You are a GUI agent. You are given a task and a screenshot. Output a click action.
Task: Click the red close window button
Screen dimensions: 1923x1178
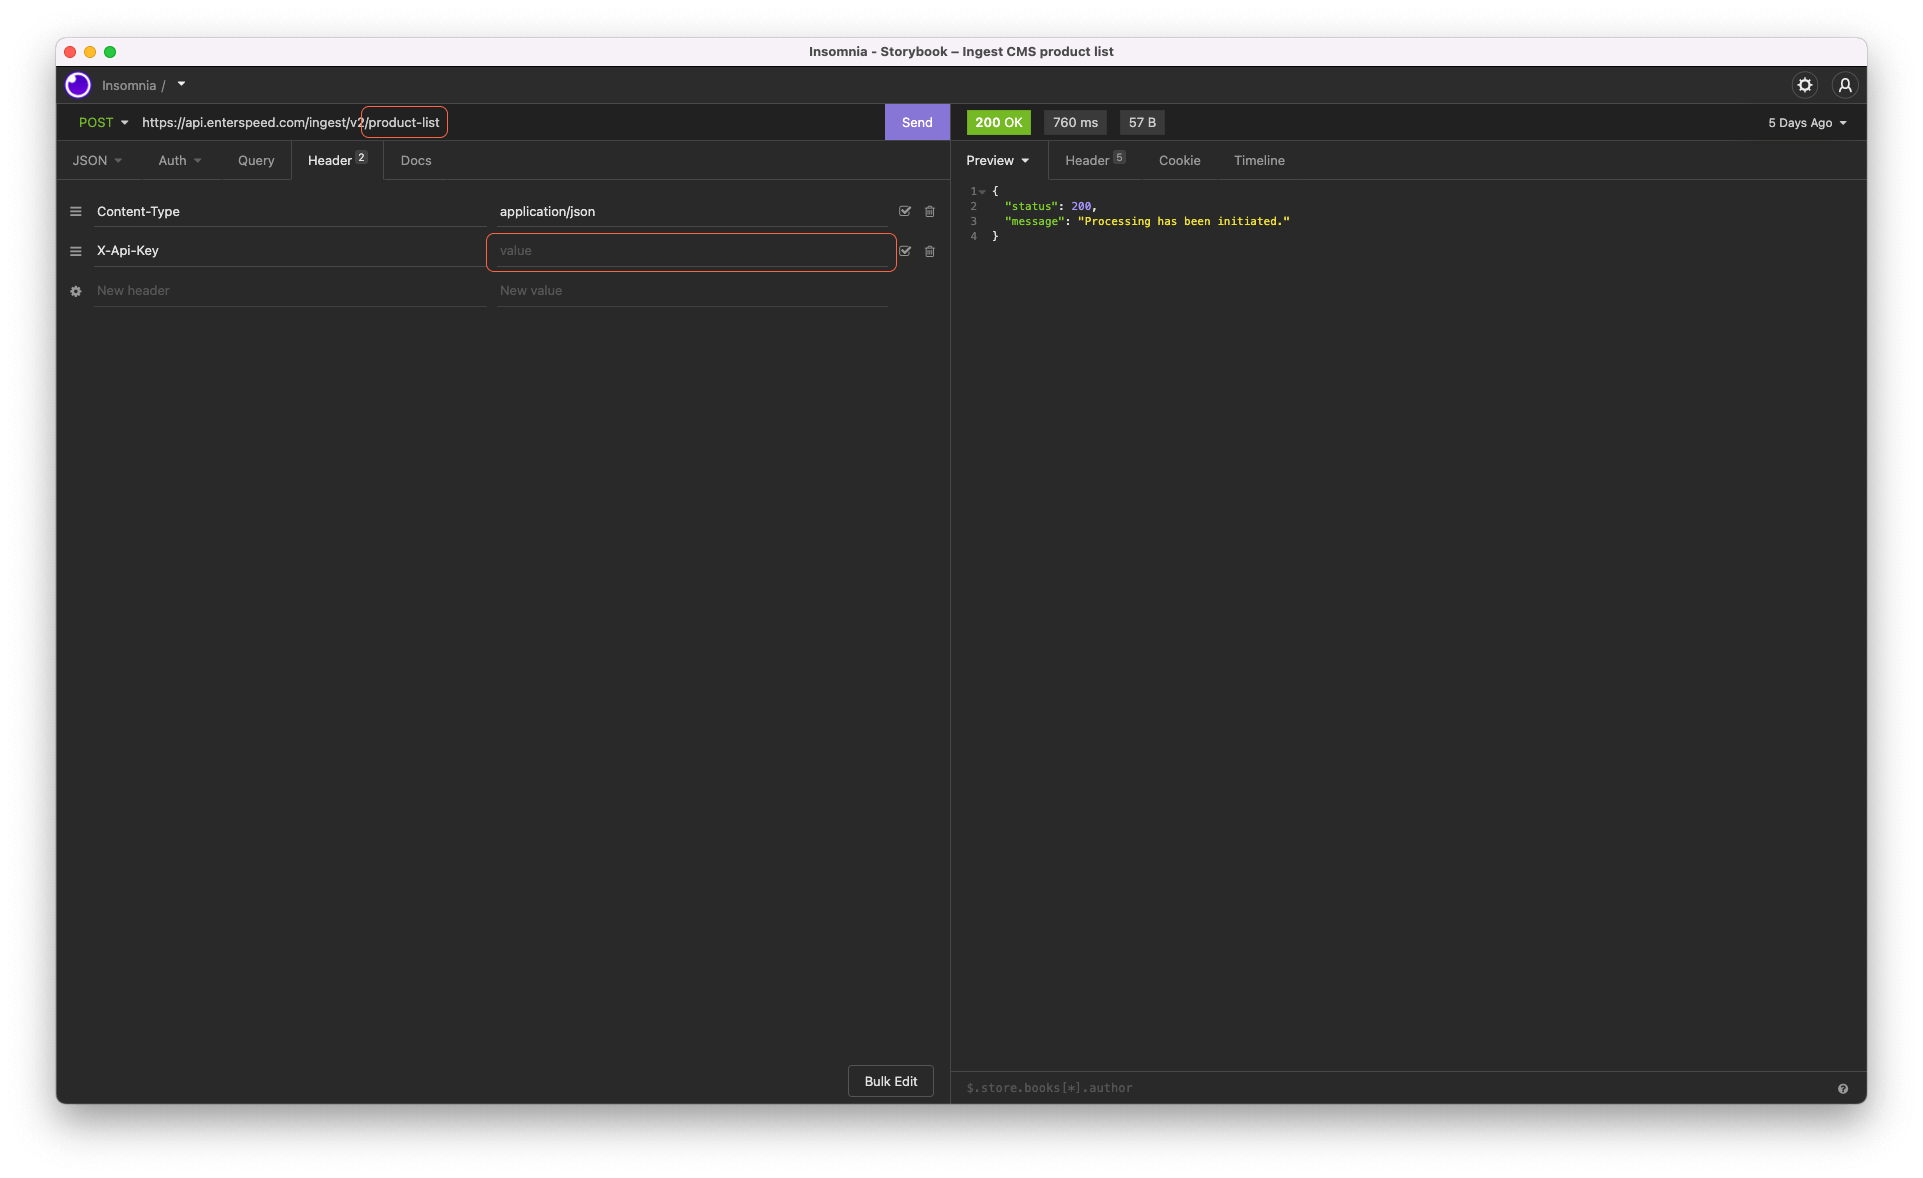pos(70,52)
